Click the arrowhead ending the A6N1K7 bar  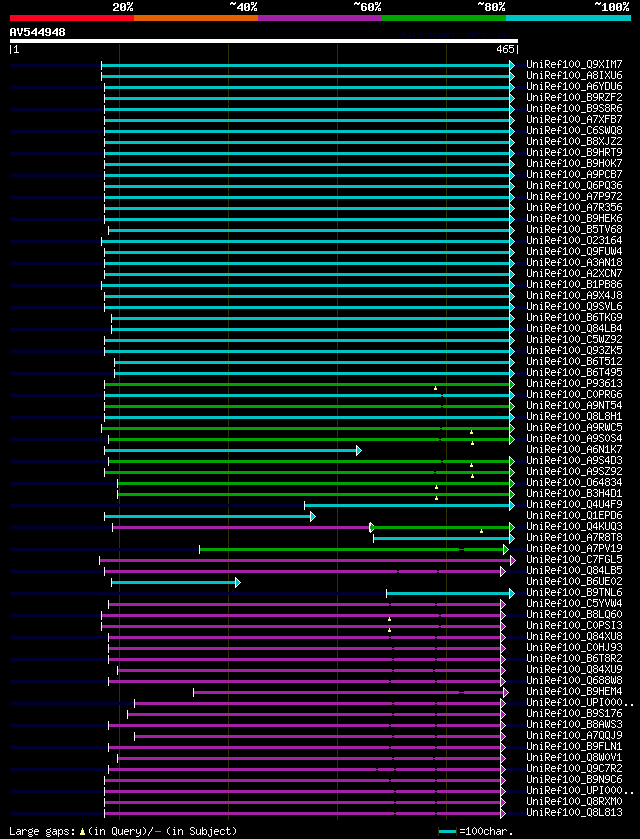tap(359, 450)
